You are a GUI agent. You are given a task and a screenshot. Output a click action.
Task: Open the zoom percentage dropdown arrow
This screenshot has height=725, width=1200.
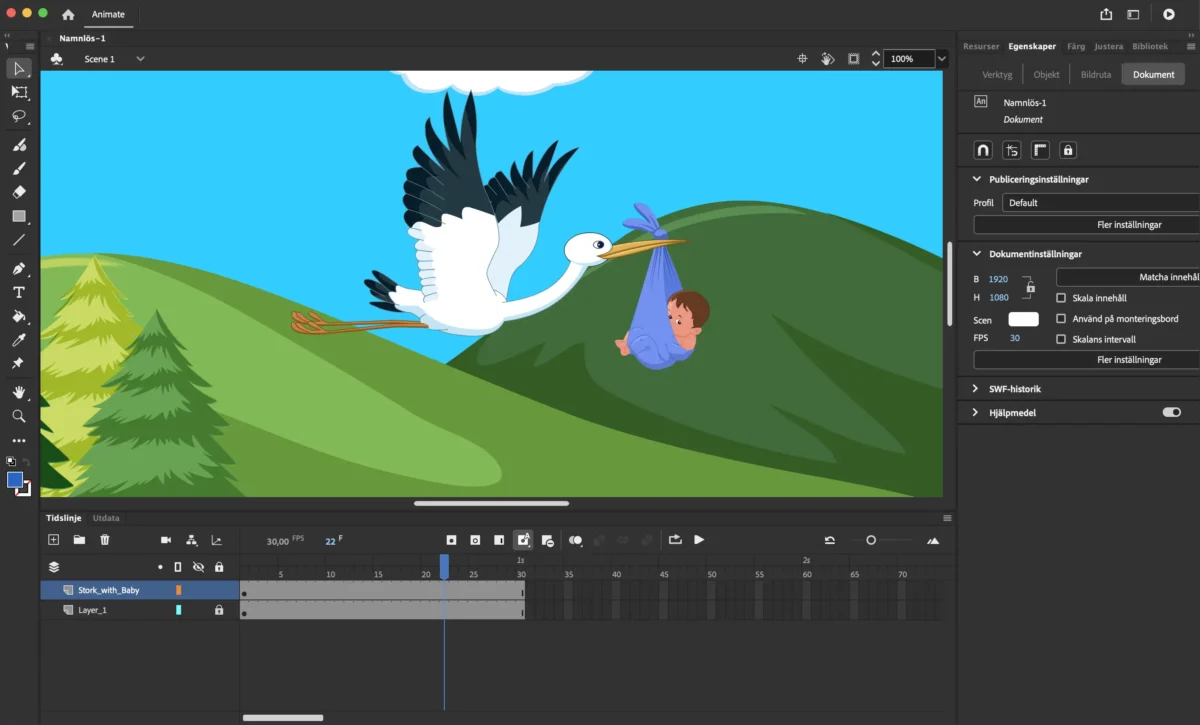pos(941,59)
